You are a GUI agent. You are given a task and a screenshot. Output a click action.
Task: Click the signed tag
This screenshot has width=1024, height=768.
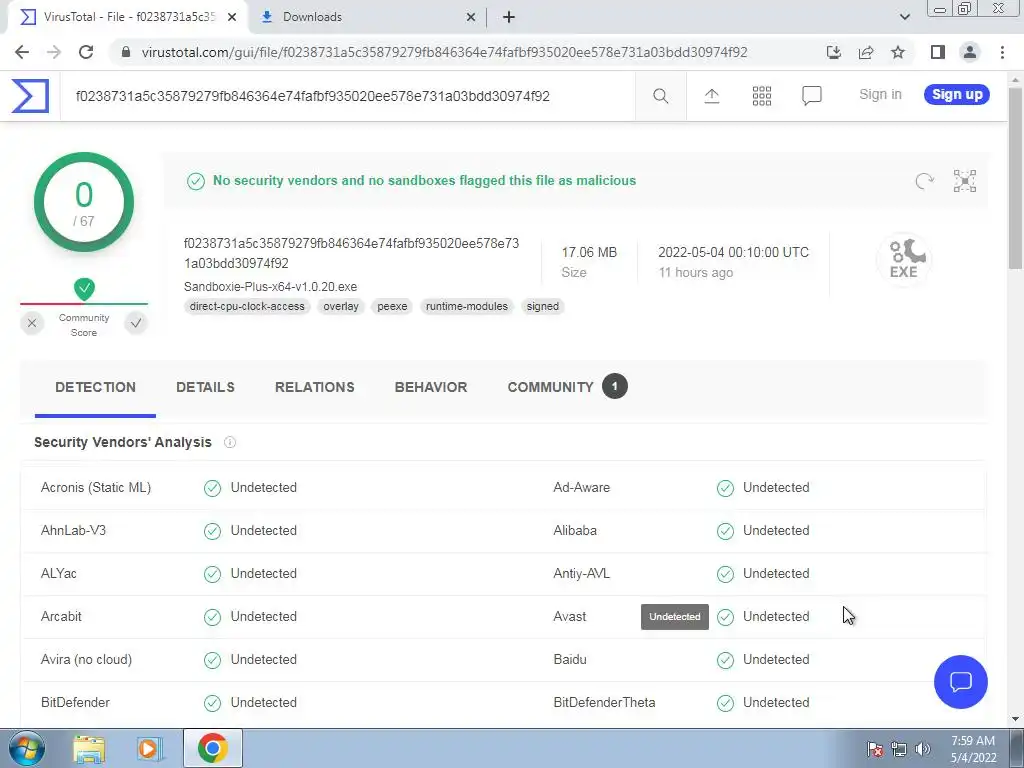tap(543, 306)
